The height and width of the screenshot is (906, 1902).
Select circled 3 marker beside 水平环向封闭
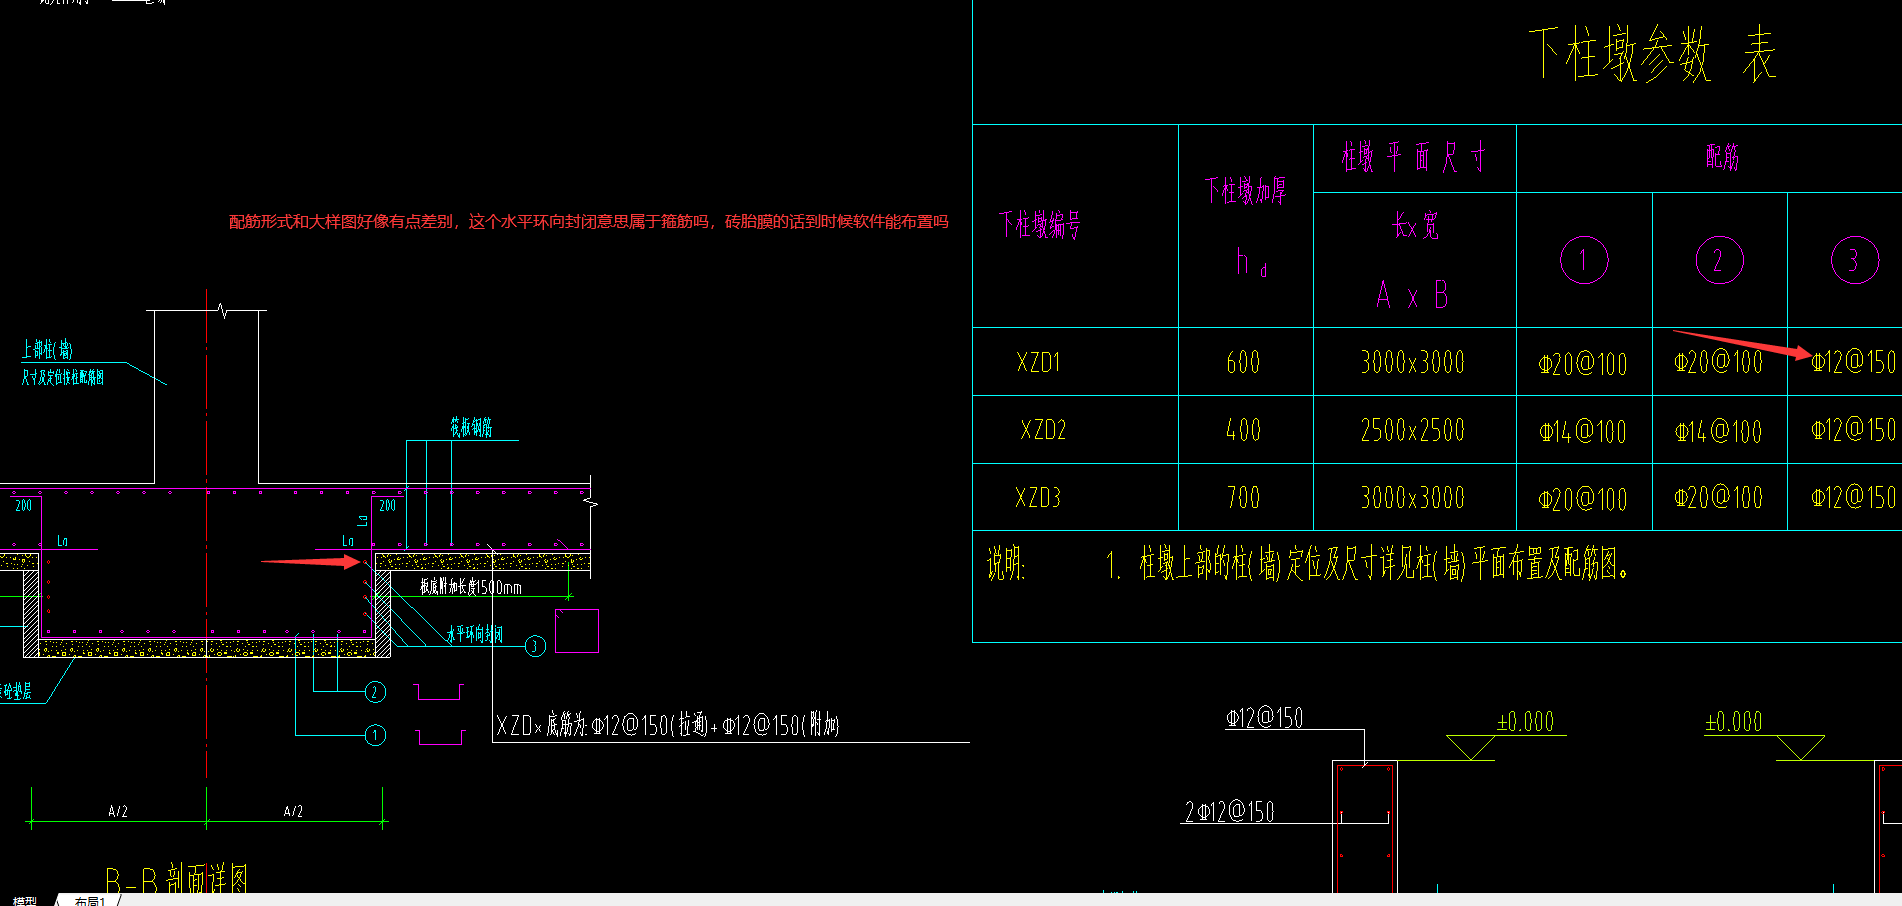pyautogui.click(x=535, y=646)
